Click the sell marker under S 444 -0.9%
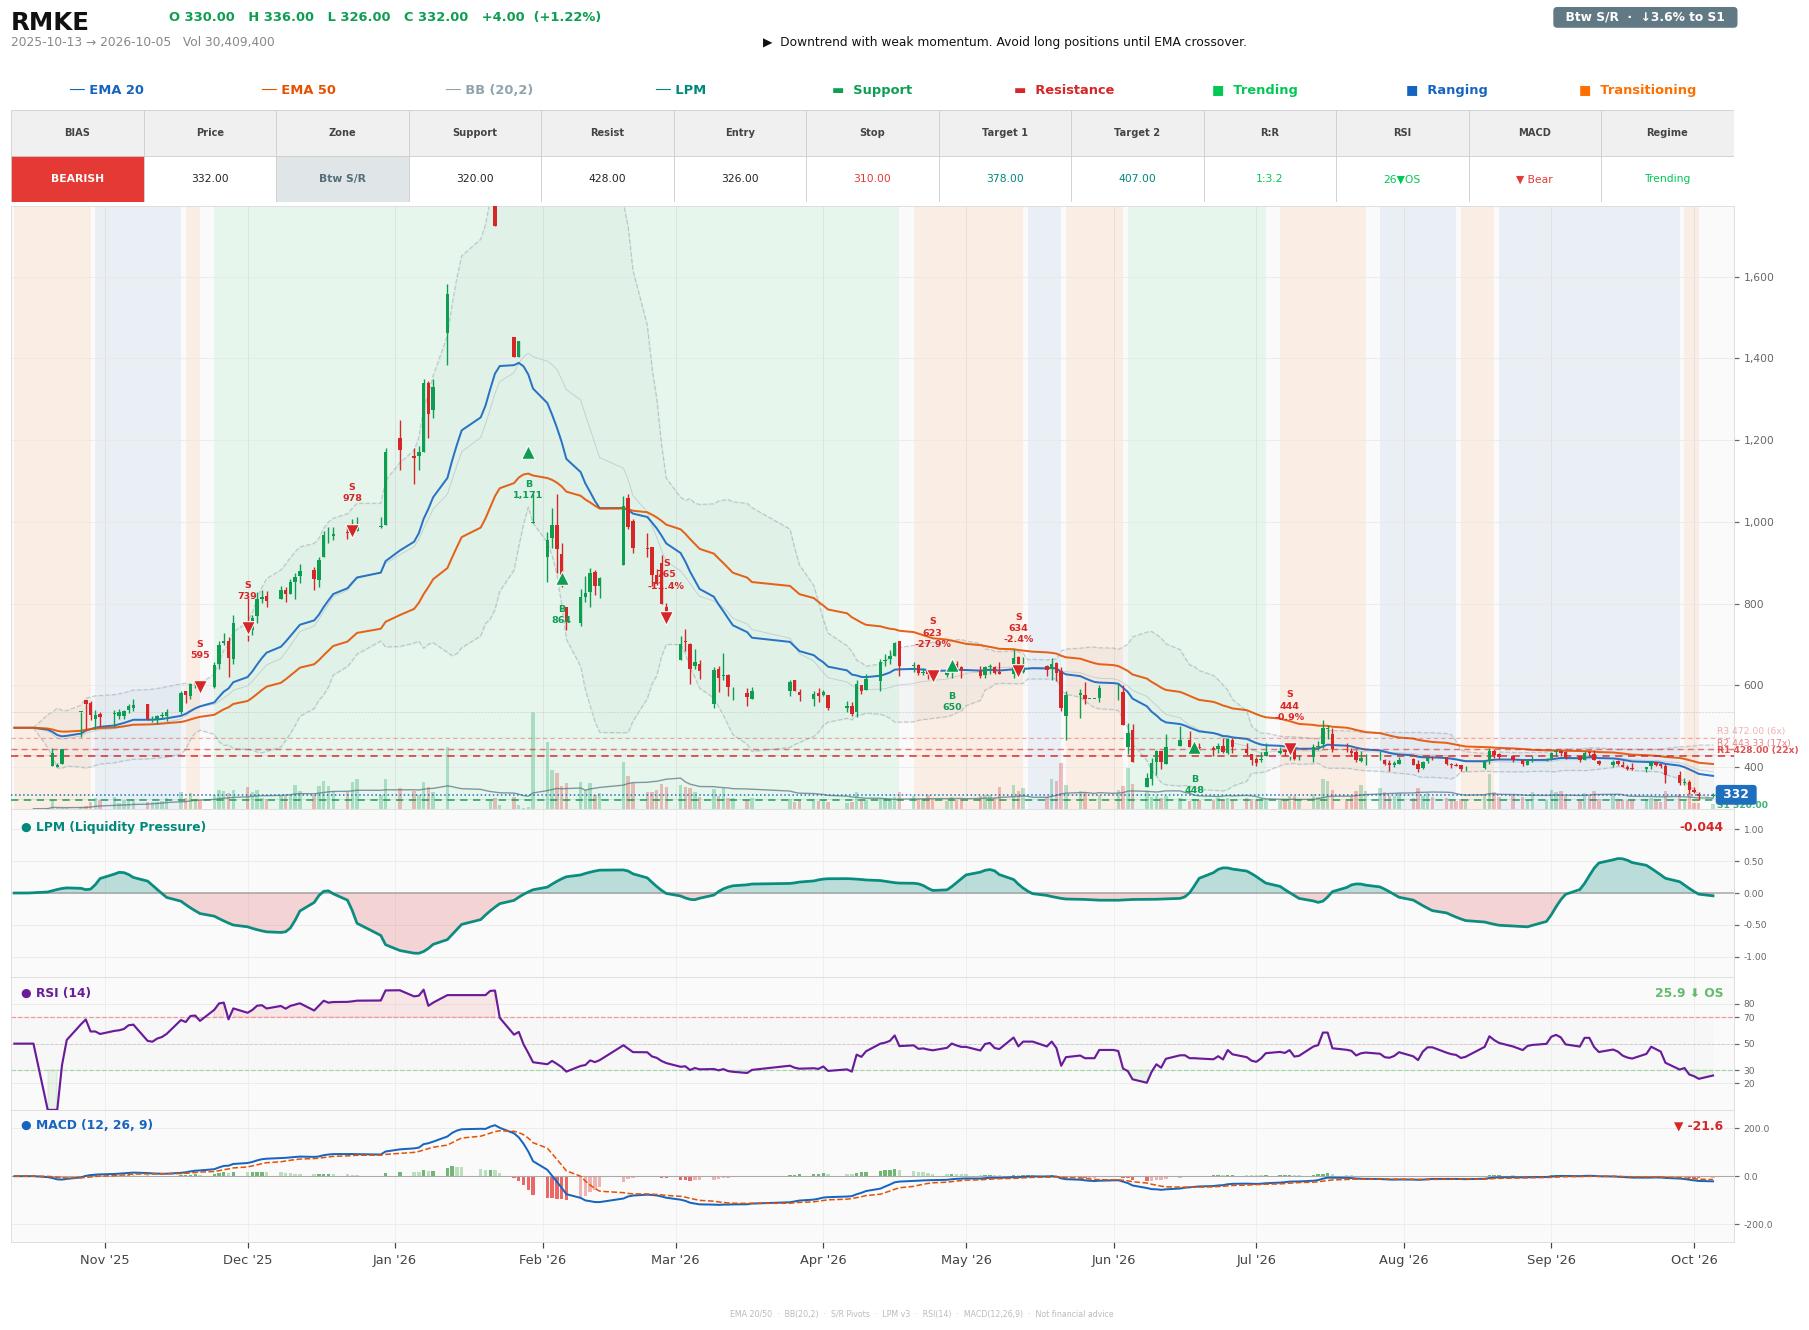Image resolution: width=1809 pixels, height=1330 pixels. tap(1290, 748)
